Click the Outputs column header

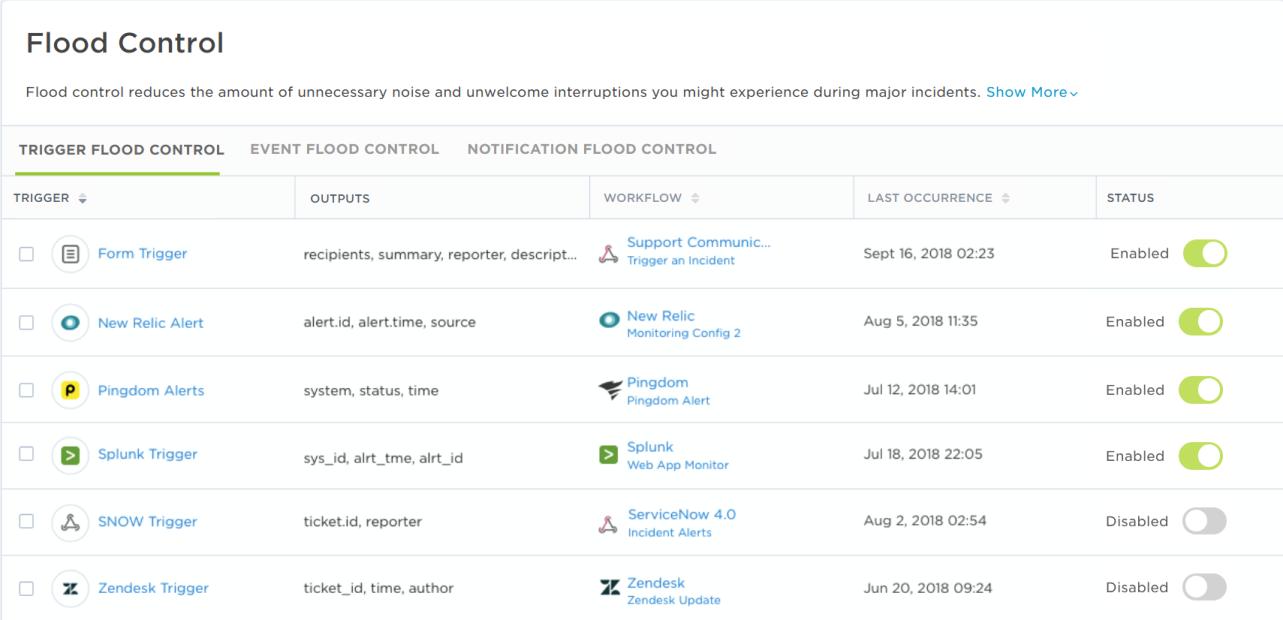340,199
